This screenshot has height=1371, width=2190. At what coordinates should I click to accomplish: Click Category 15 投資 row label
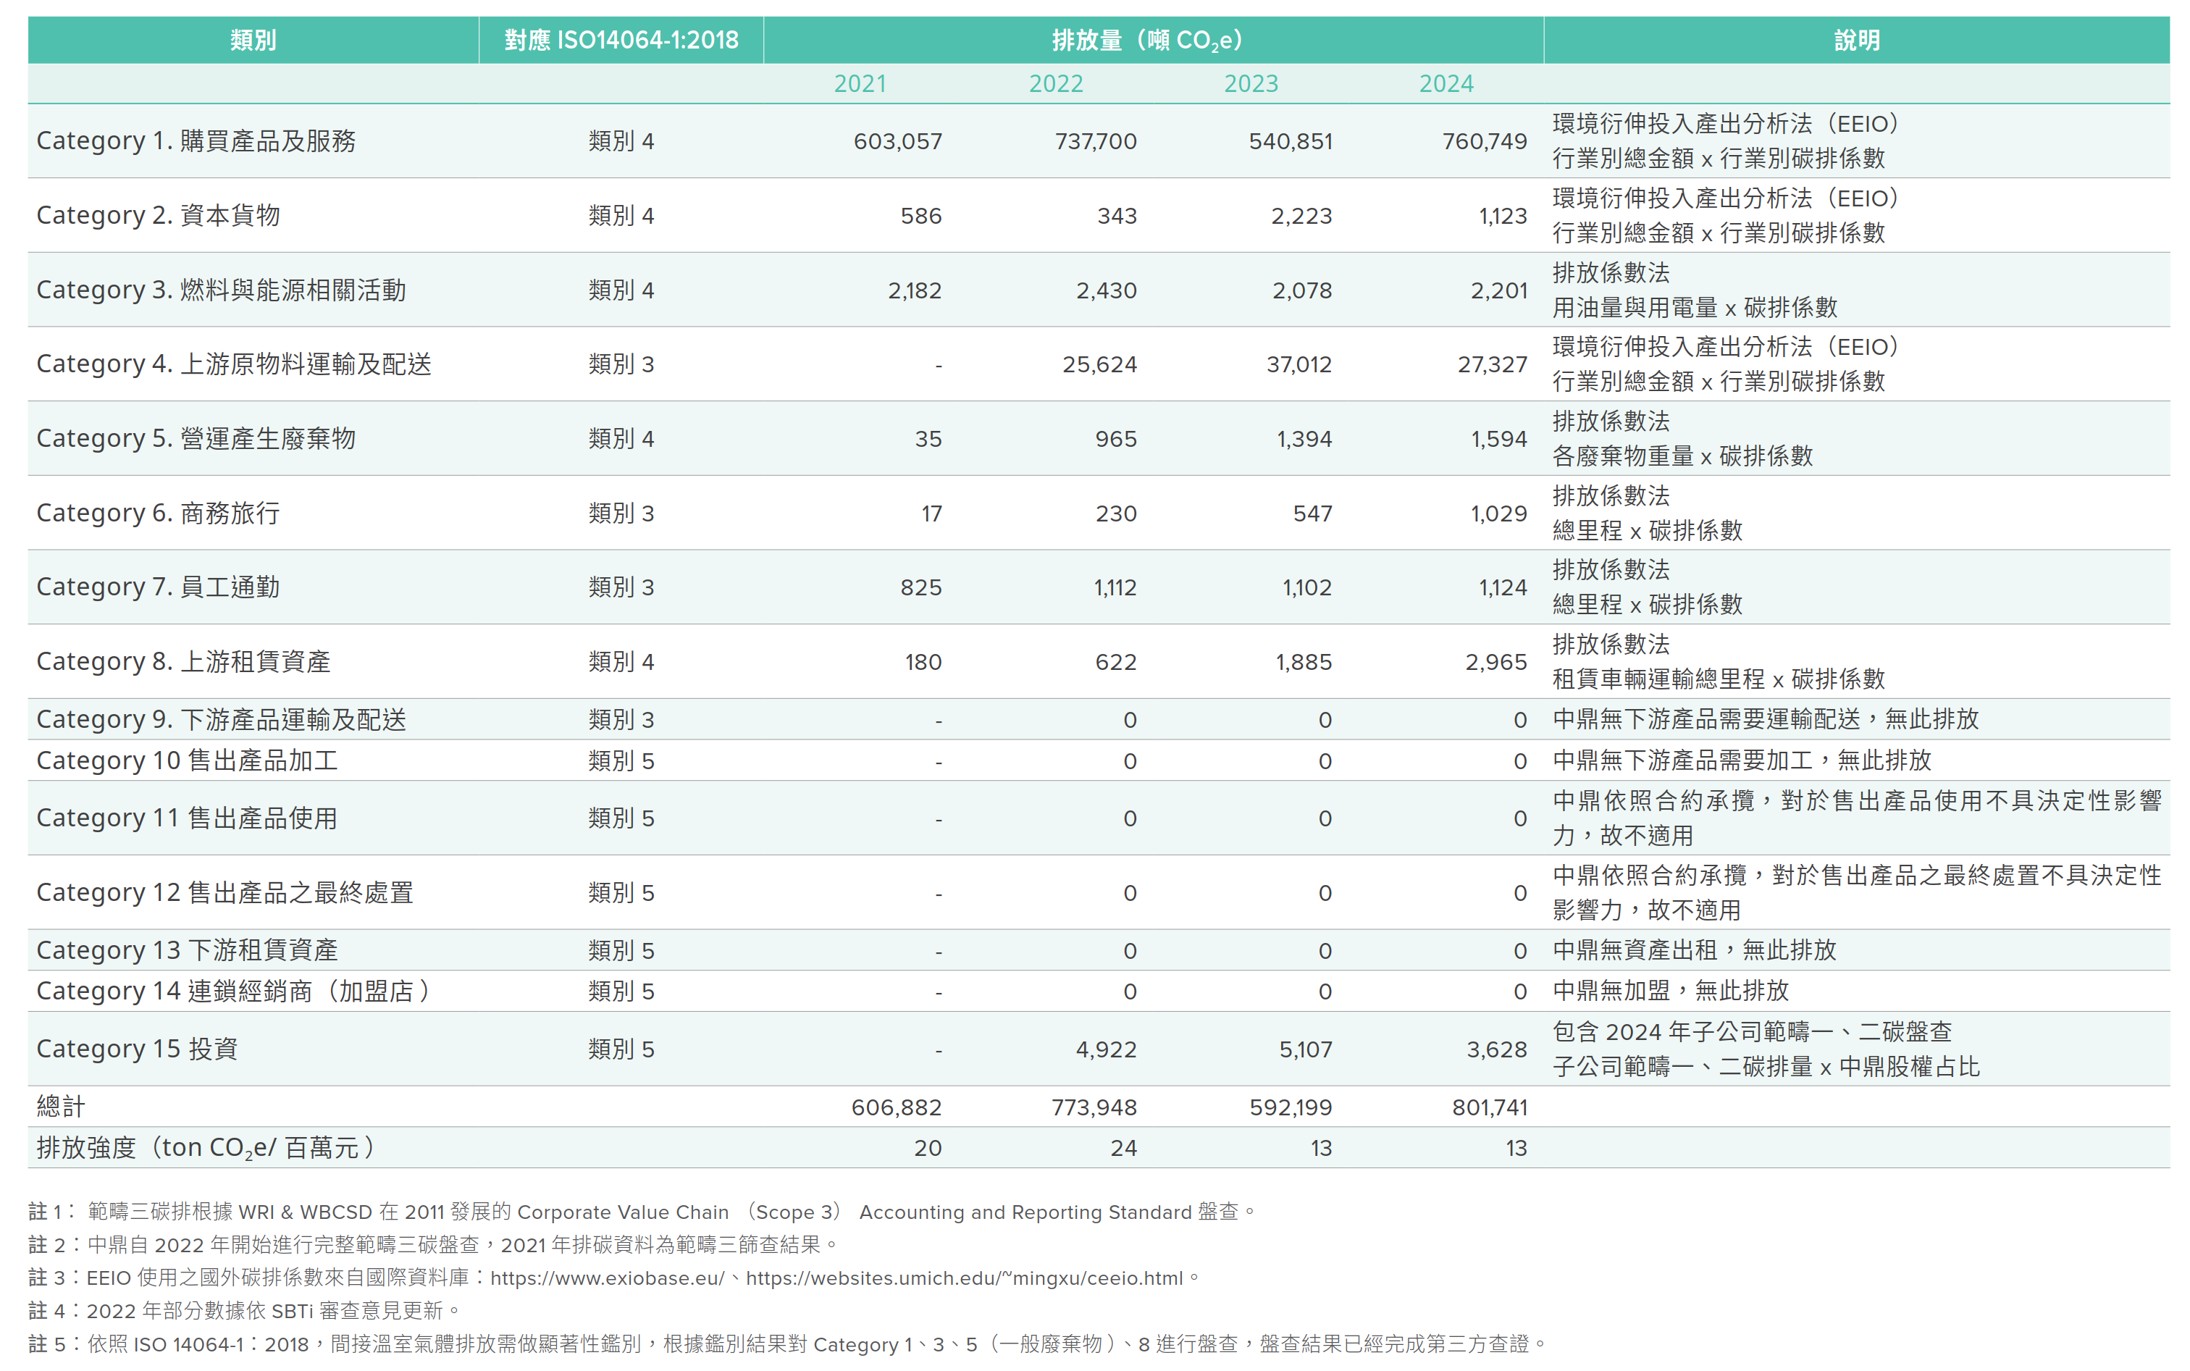(x=137, y=1049)
